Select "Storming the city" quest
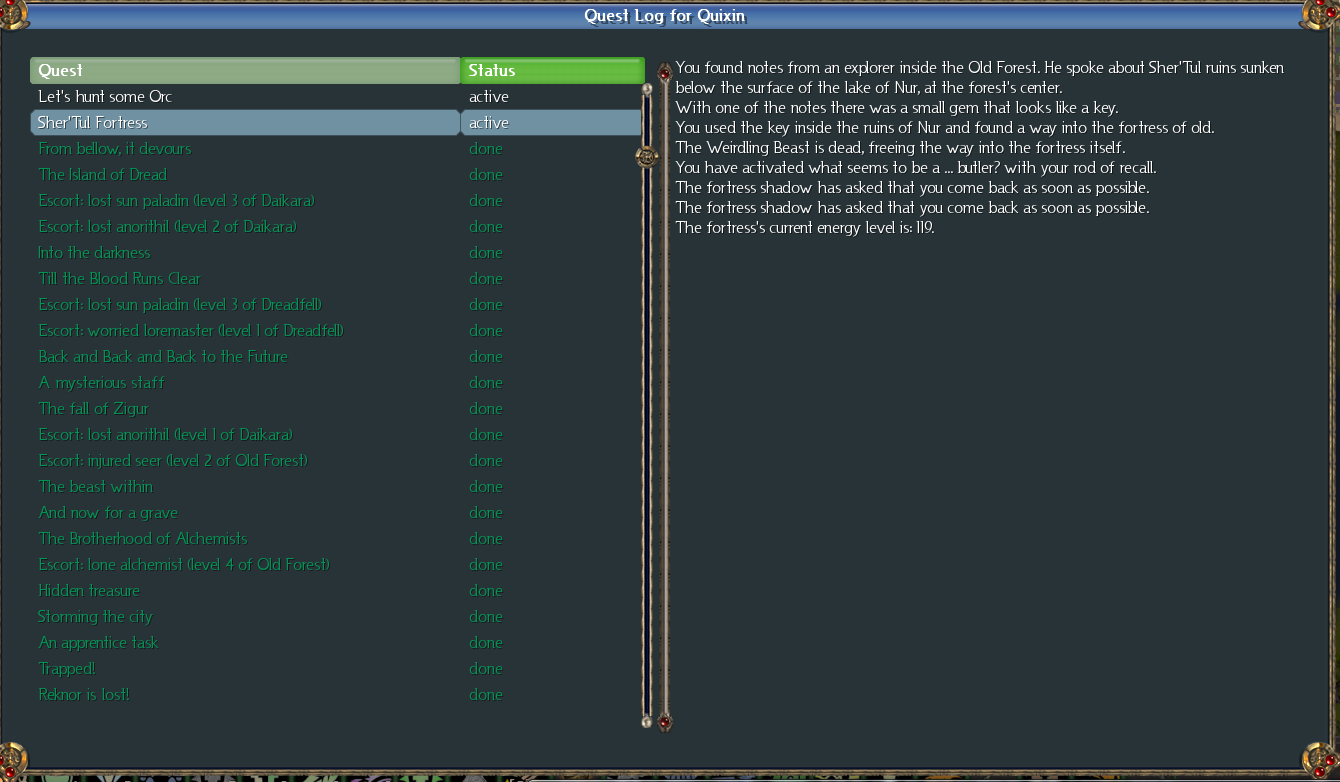 coord(245,617)
